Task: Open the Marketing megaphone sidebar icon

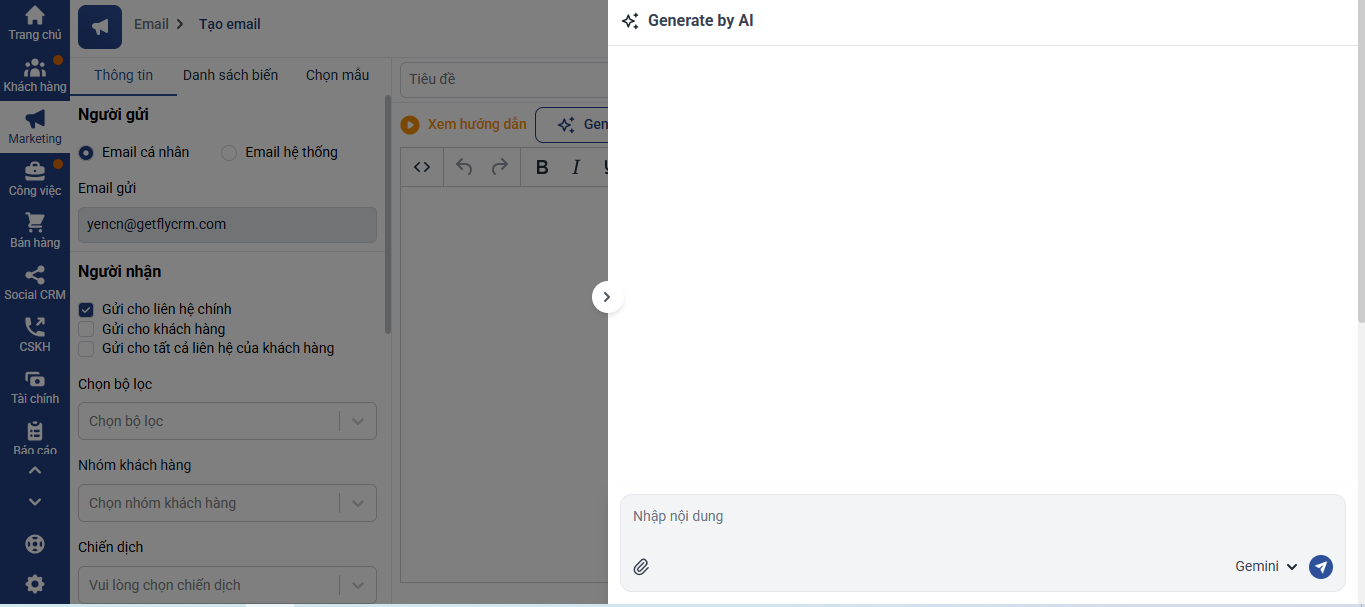Action: tap(35, 126)
